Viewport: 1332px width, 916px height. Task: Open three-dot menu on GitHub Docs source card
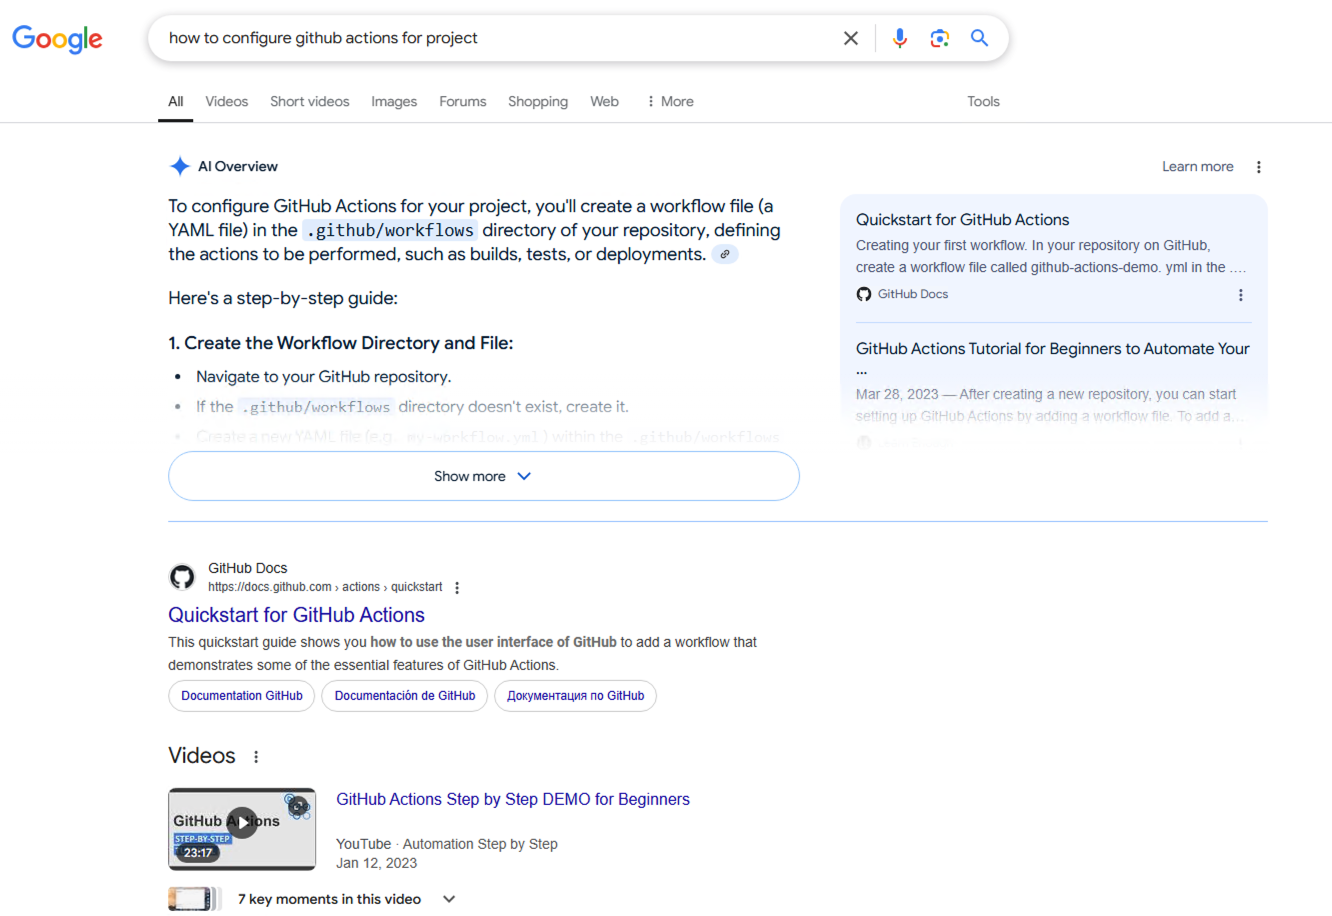(x=1241, y=295)
